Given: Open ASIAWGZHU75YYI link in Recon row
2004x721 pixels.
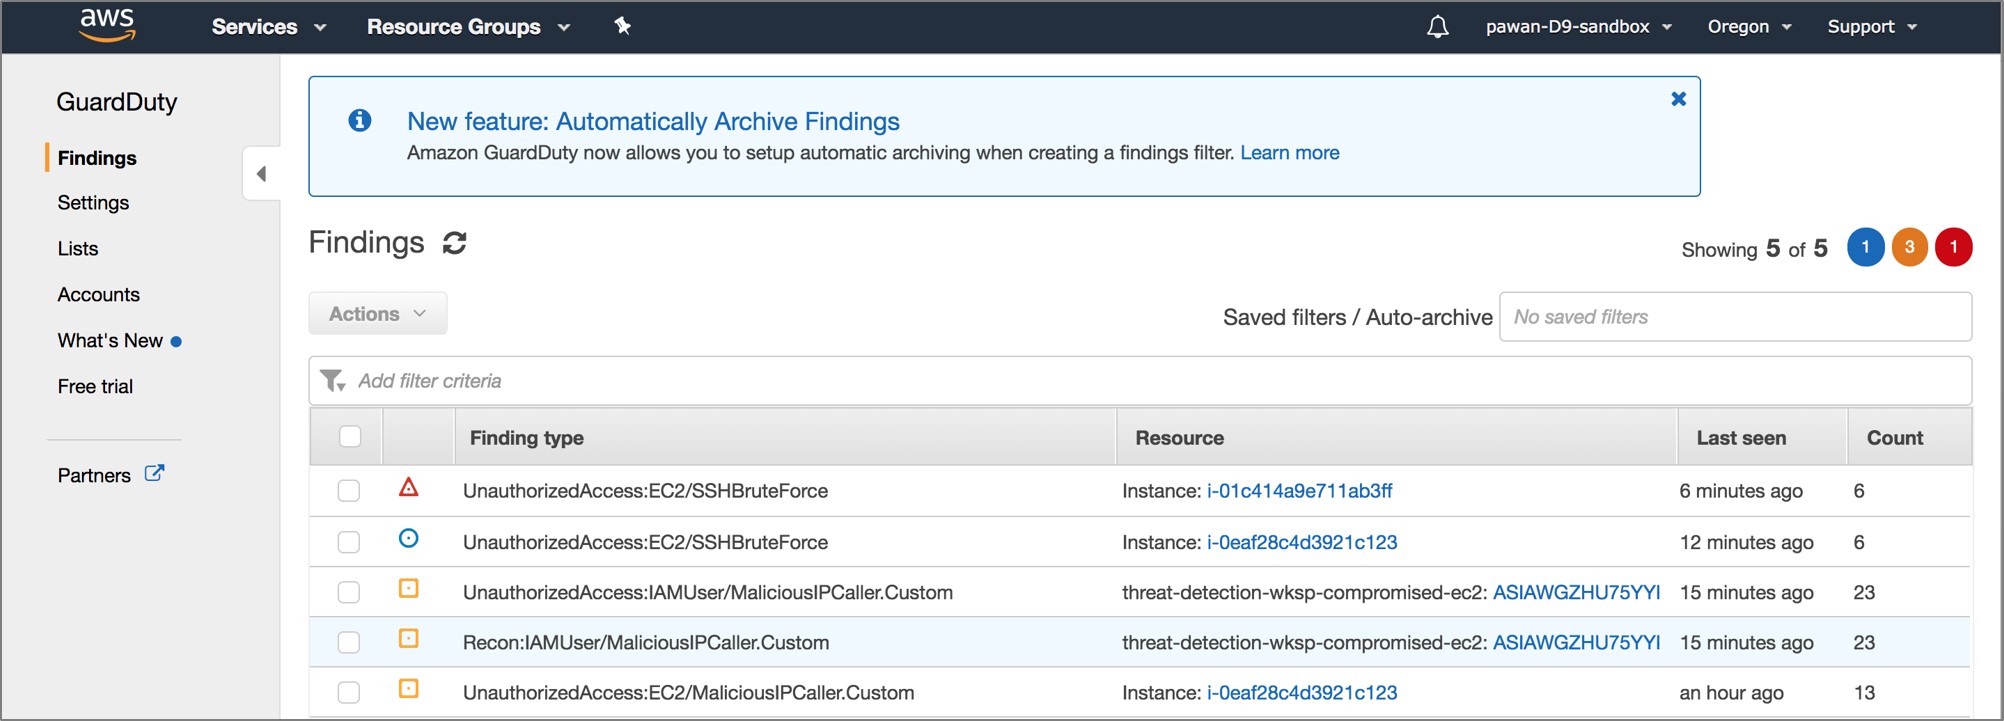Looking at the screenshot, I should pyautogui.click(x=1576, y=642).
